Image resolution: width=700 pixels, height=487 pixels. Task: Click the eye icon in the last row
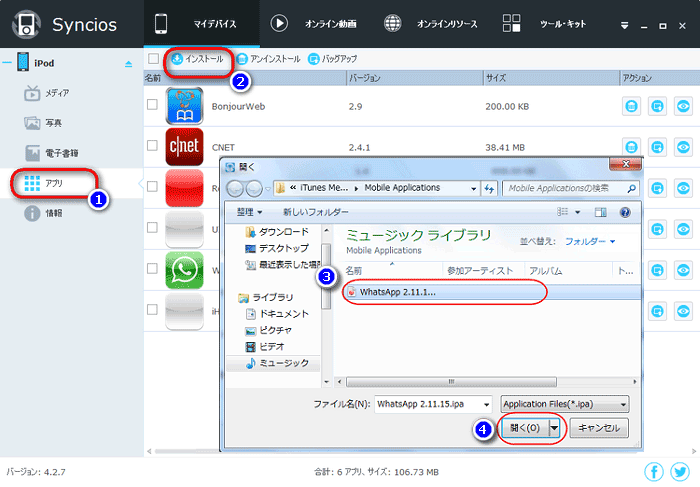pyautogui.click(x=683, y=311)
